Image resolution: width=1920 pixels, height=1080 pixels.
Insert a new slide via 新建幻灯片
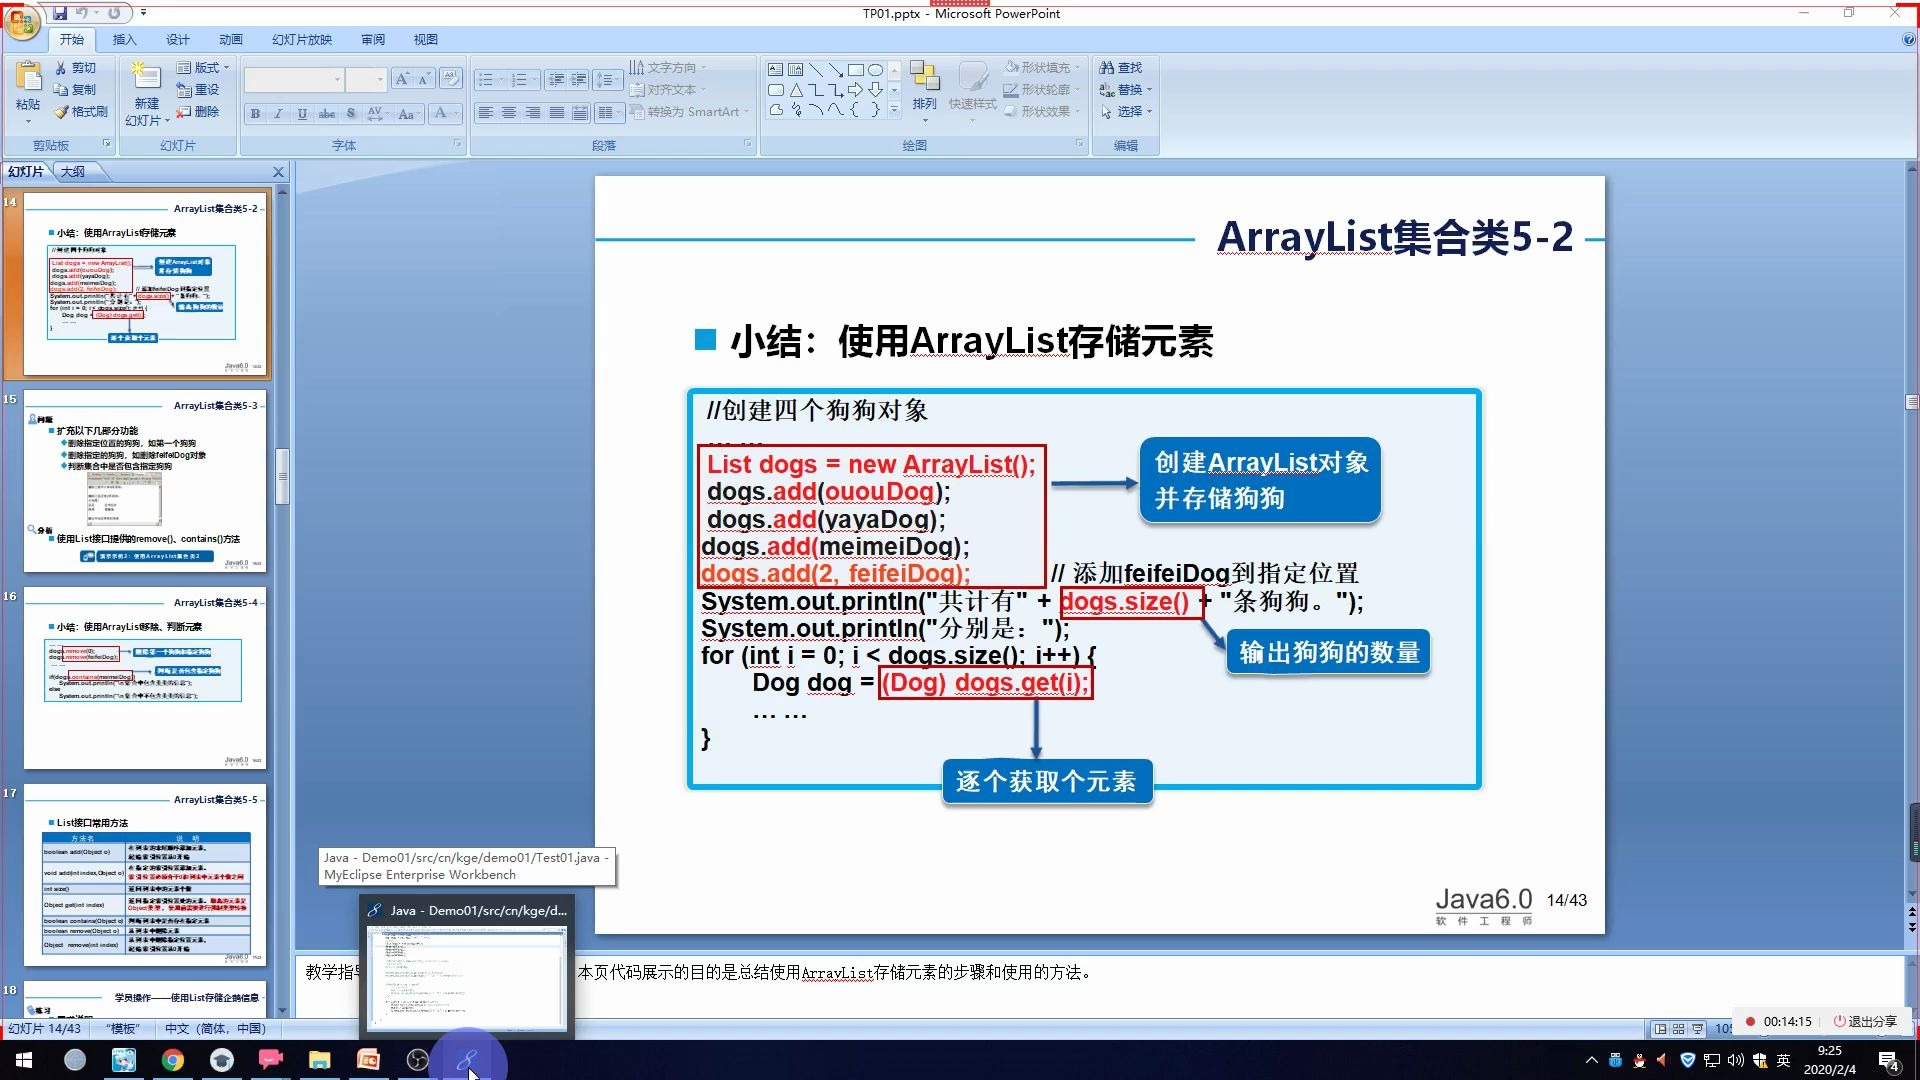146,94
